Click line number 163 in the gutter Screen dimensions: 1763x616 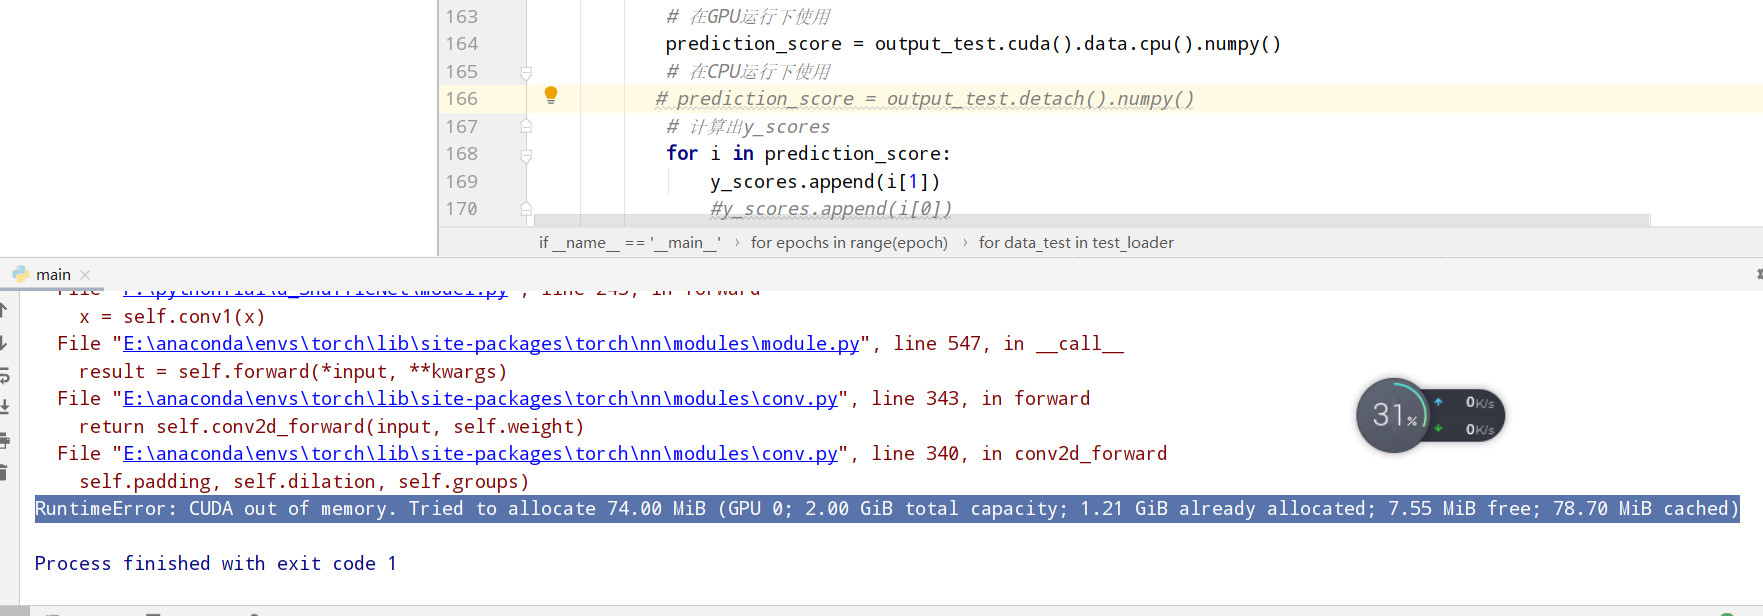[x=461, y=17]
